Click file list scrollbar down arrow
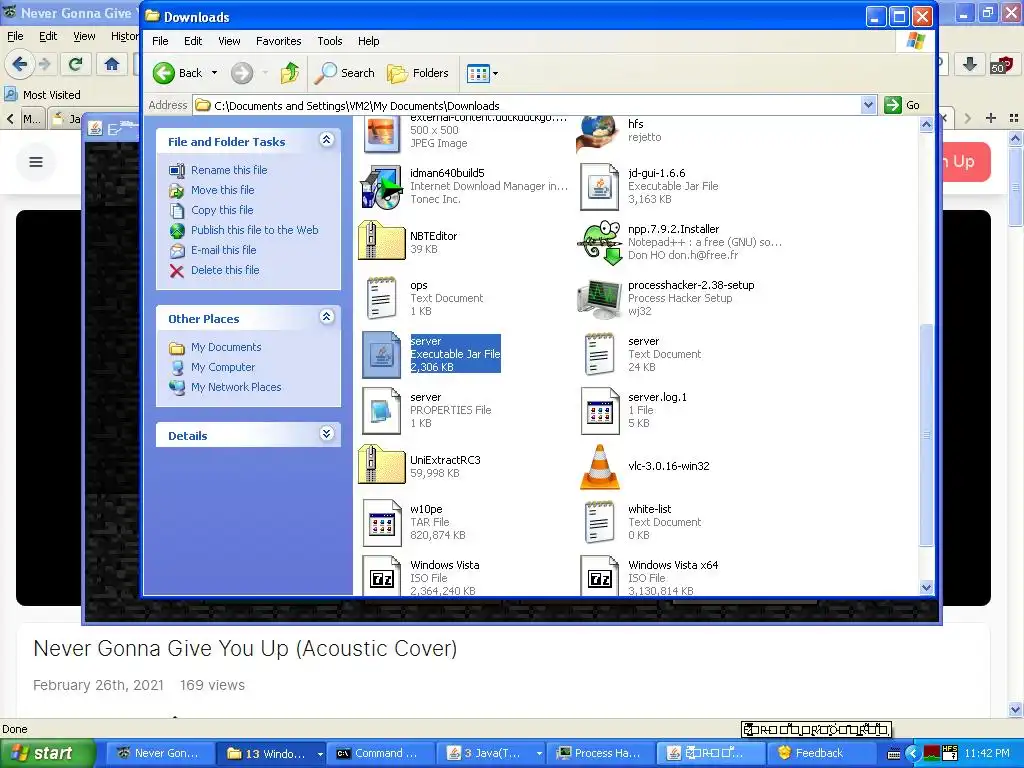The image size is (1024, 768). pos(926,587)
